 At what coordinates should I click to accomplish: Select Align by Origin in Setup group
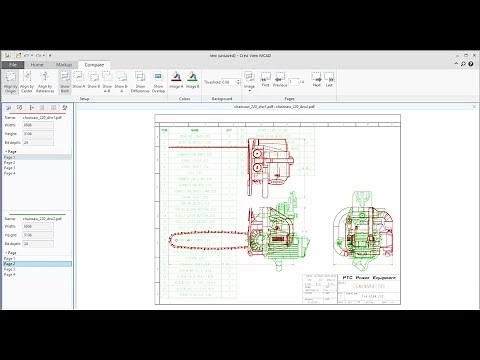click(x=10, y=82)
